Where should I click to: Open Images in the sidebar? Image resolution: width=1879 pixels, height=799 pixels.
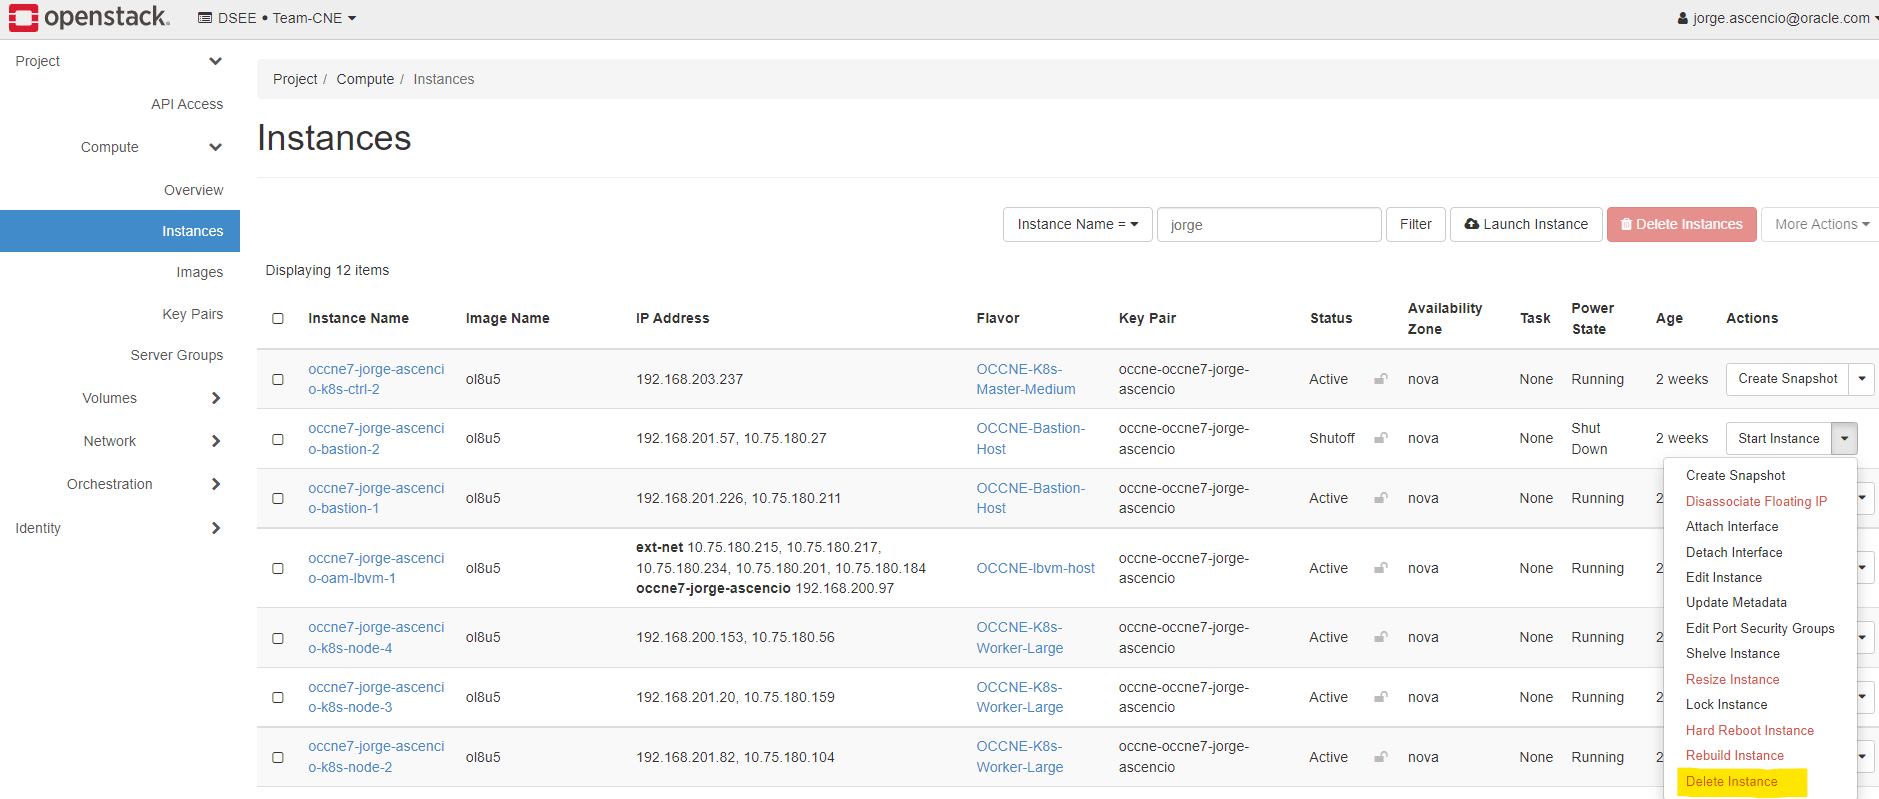[200, 272]
